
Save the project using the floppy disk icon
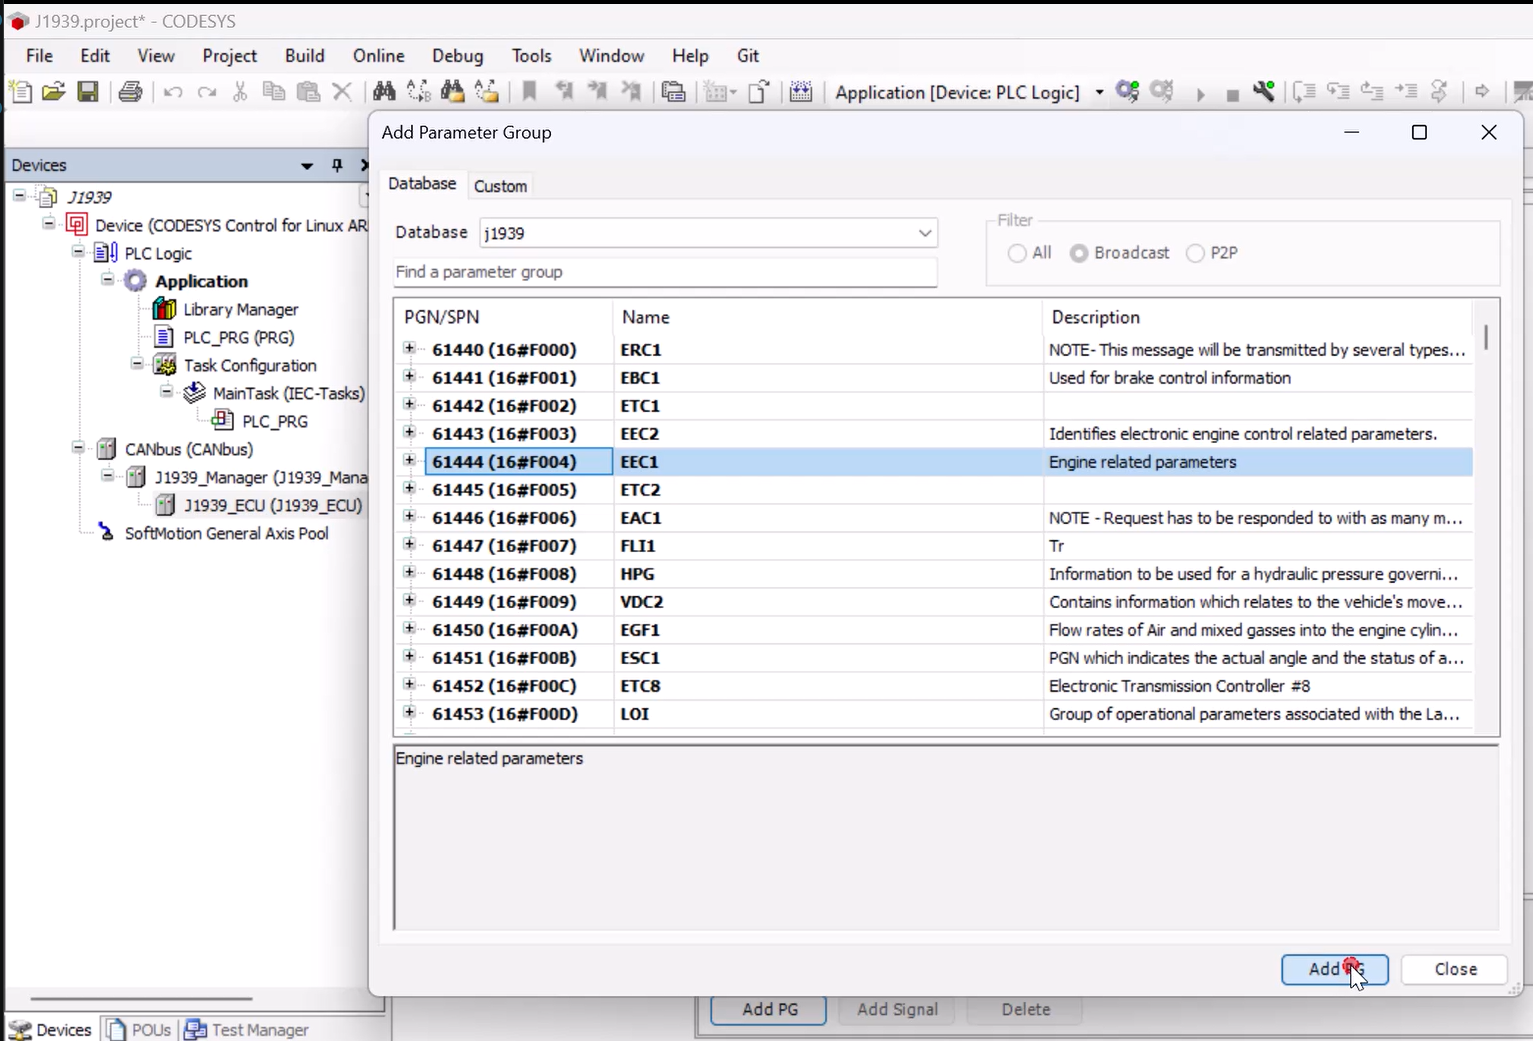pos(88,92)
